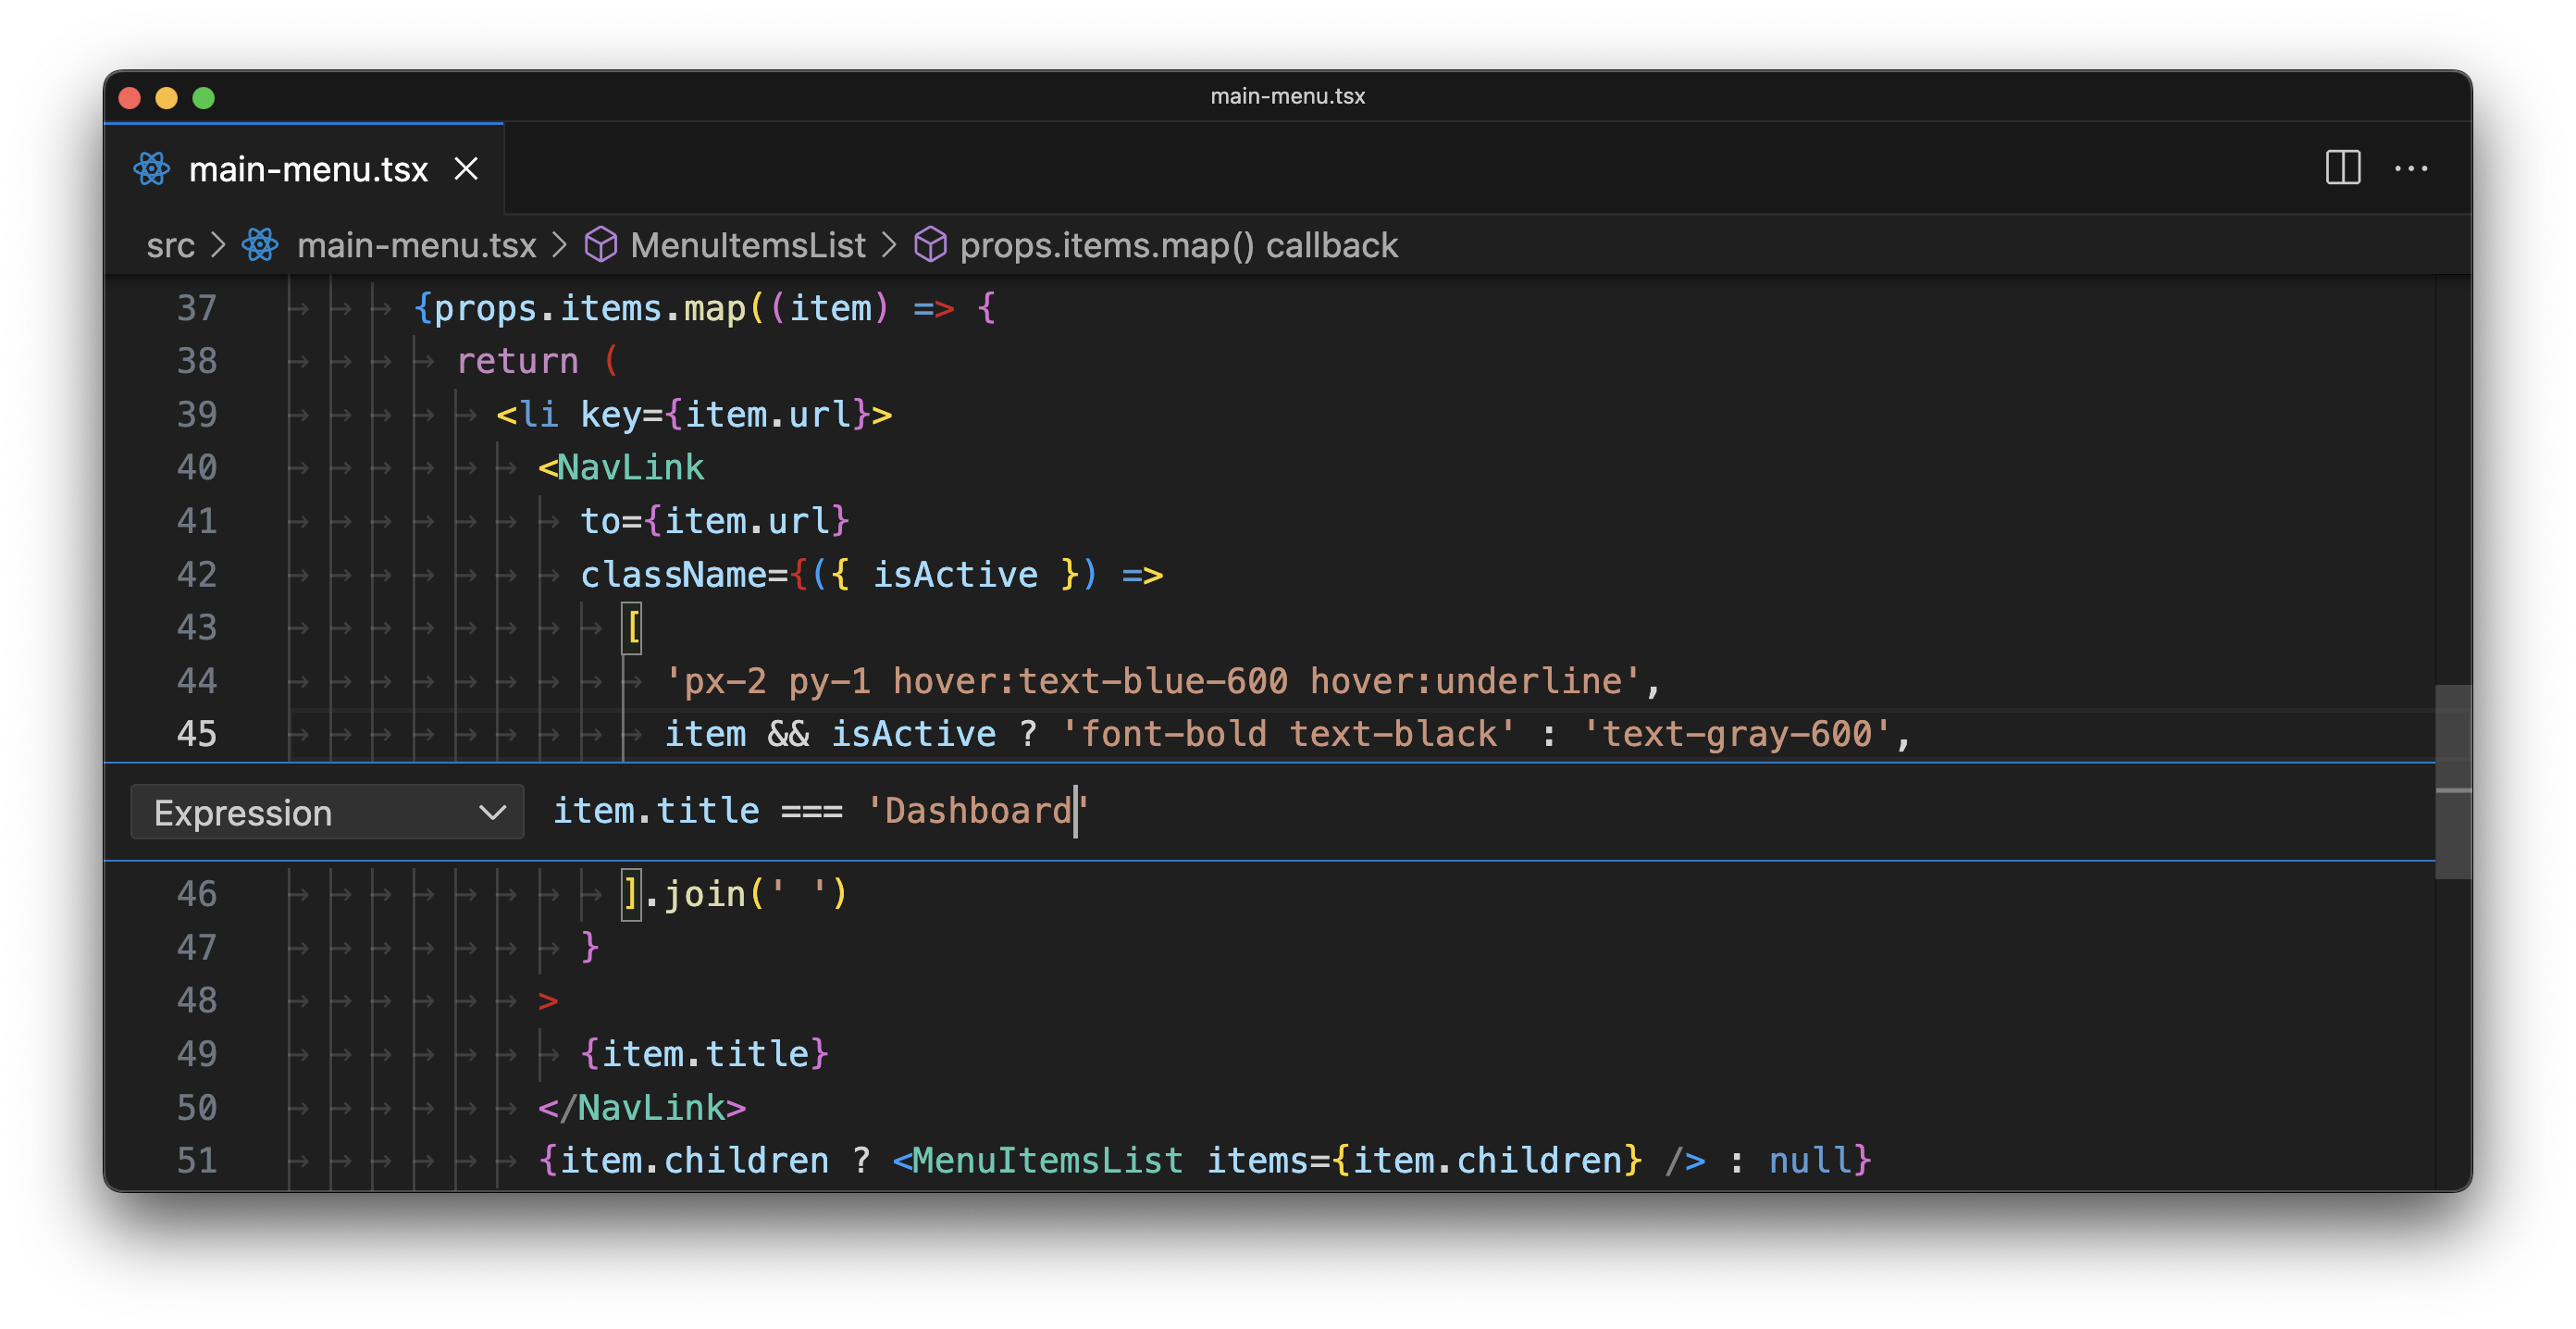Screen dimensions: 2576x1329
Task: Click props.items.map() callback breadcrumb
Action: coord(1178,245)
